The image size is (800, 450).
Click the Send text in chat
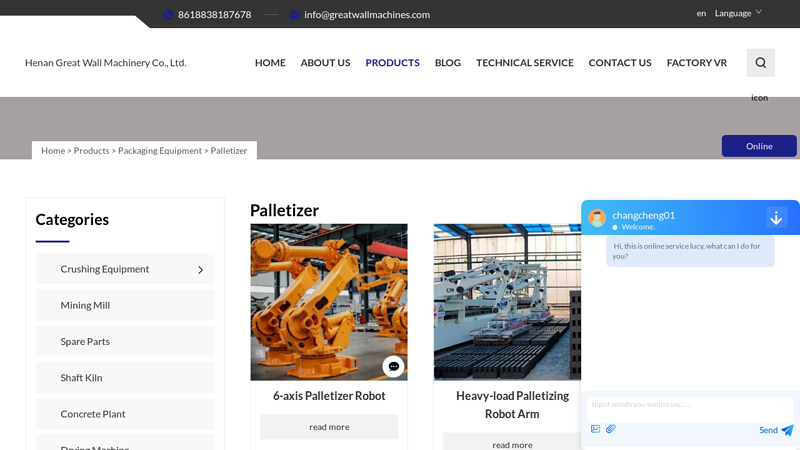(x=768, y=430)
